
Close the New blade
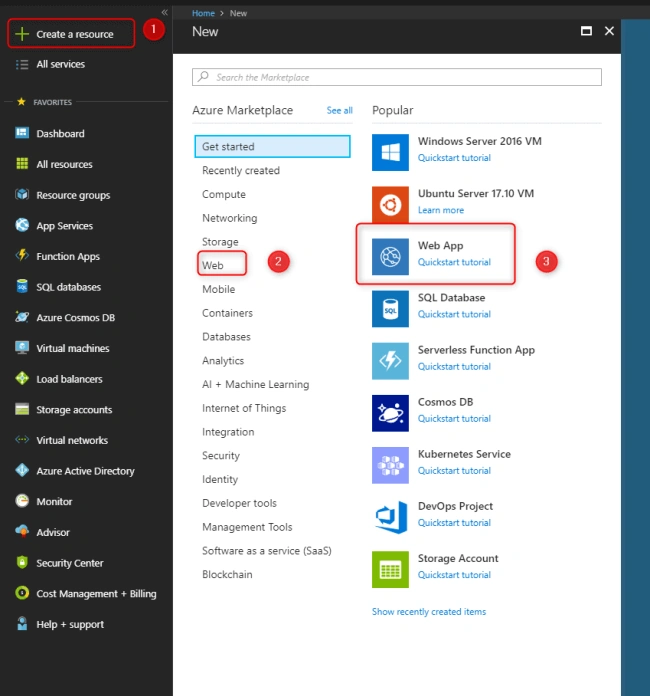click(x=610, y=31)
